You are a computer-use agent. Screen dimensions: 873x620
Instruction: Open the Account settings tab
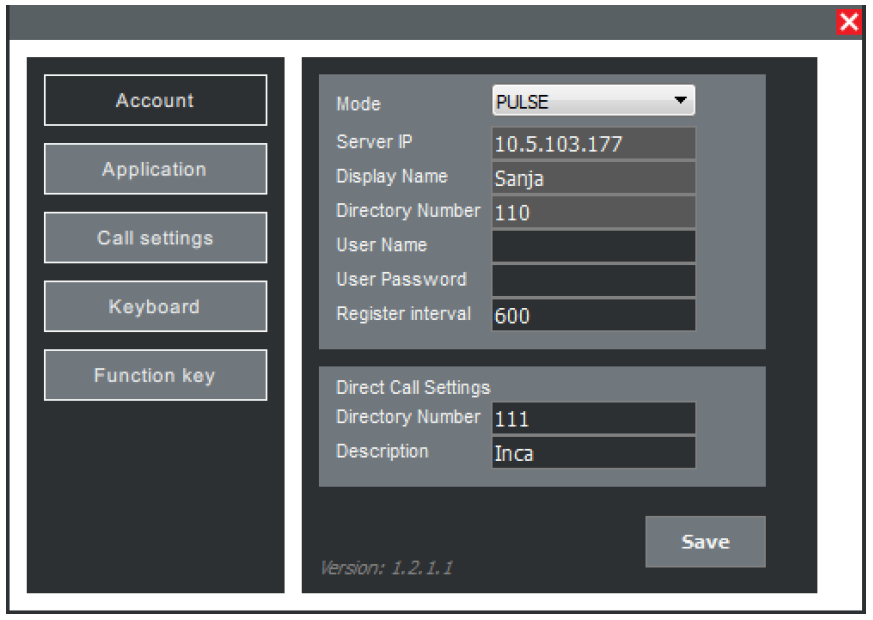click(x=155, y=100)
